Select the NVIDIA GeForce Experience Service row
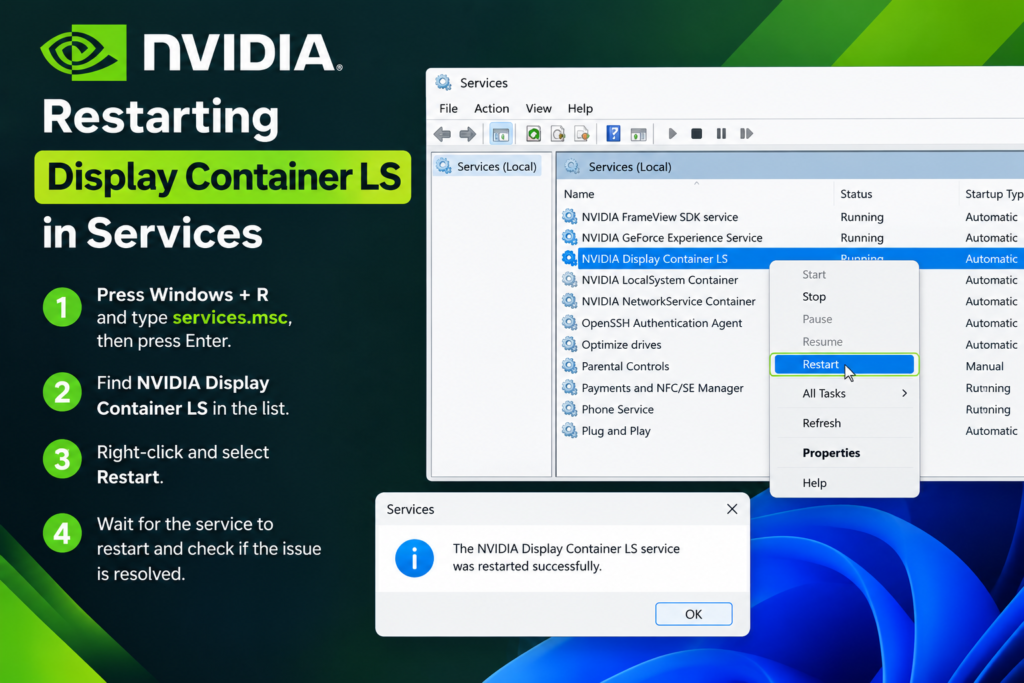The image size is (1024, 683). (x=792, y=238)
